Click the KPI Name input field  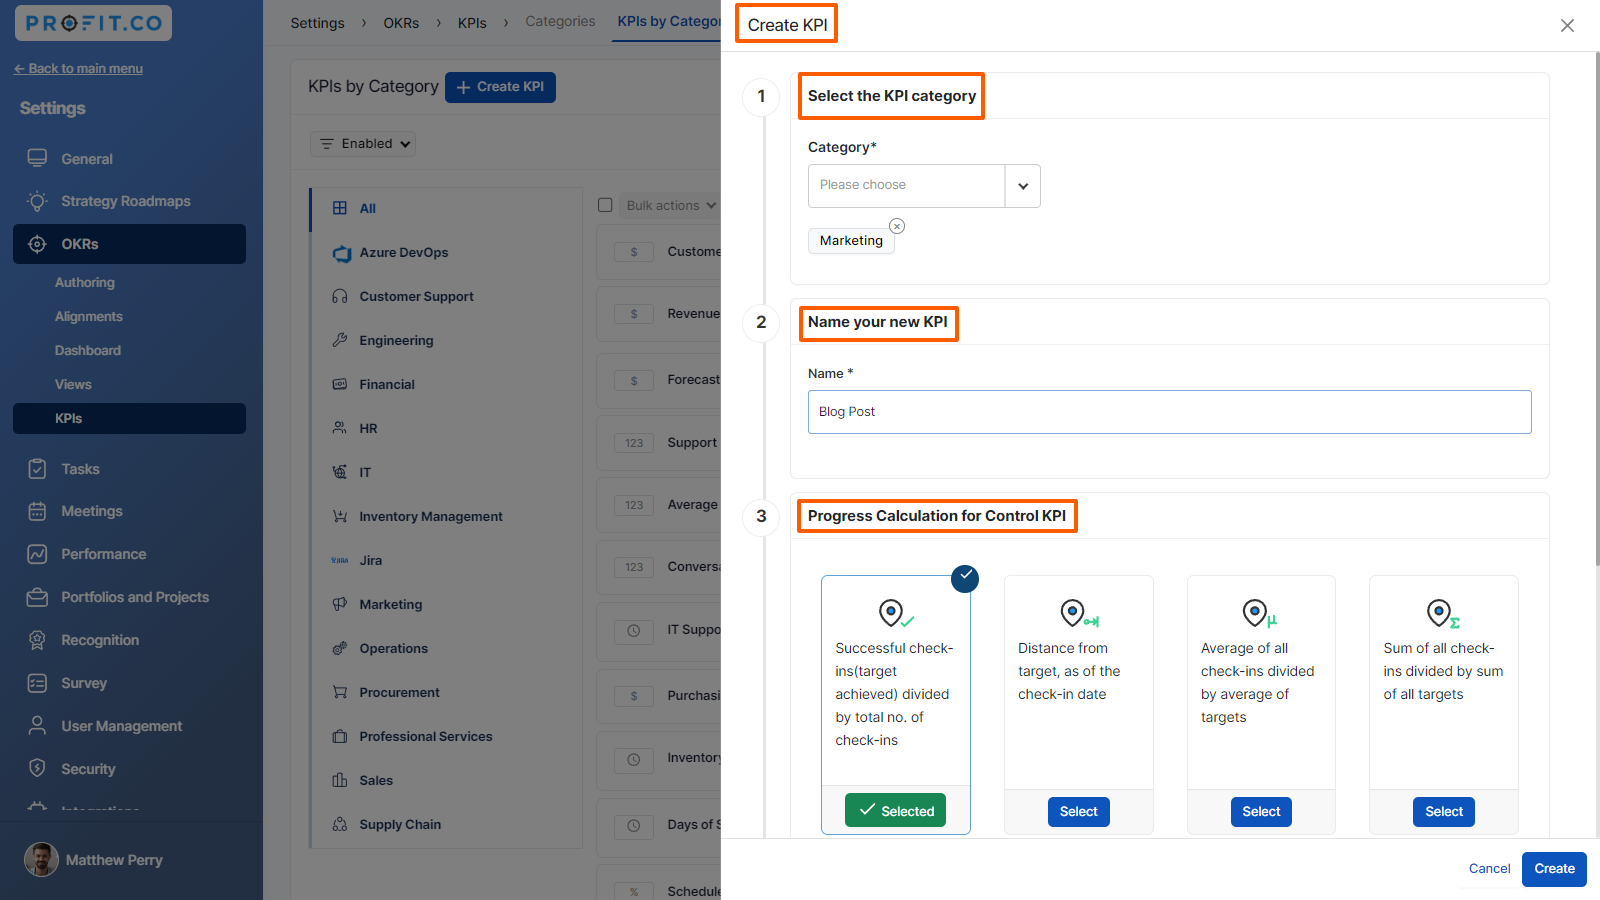[x=1169, y=412]
